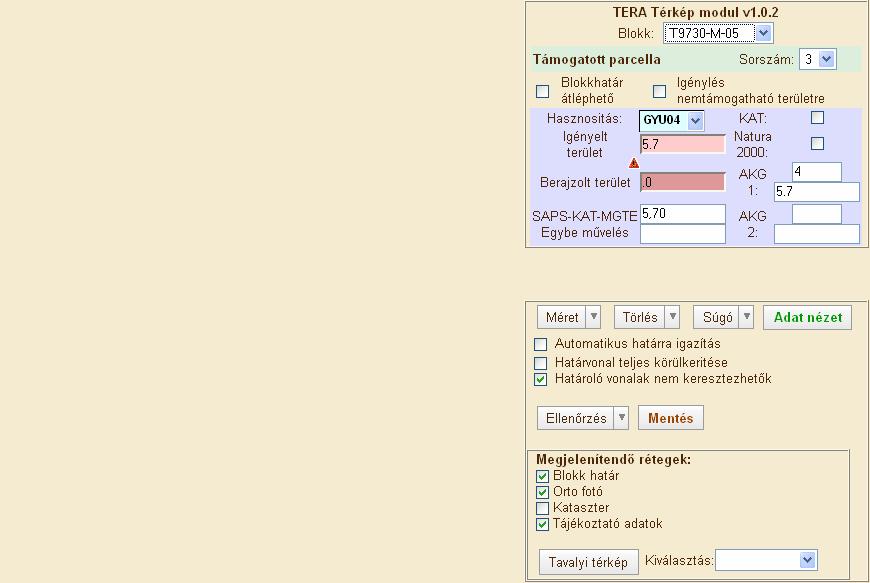This screenshot has width=870, height=583.
Task: Click the Egybe művelés field
Action: click(x=683, y=234)
